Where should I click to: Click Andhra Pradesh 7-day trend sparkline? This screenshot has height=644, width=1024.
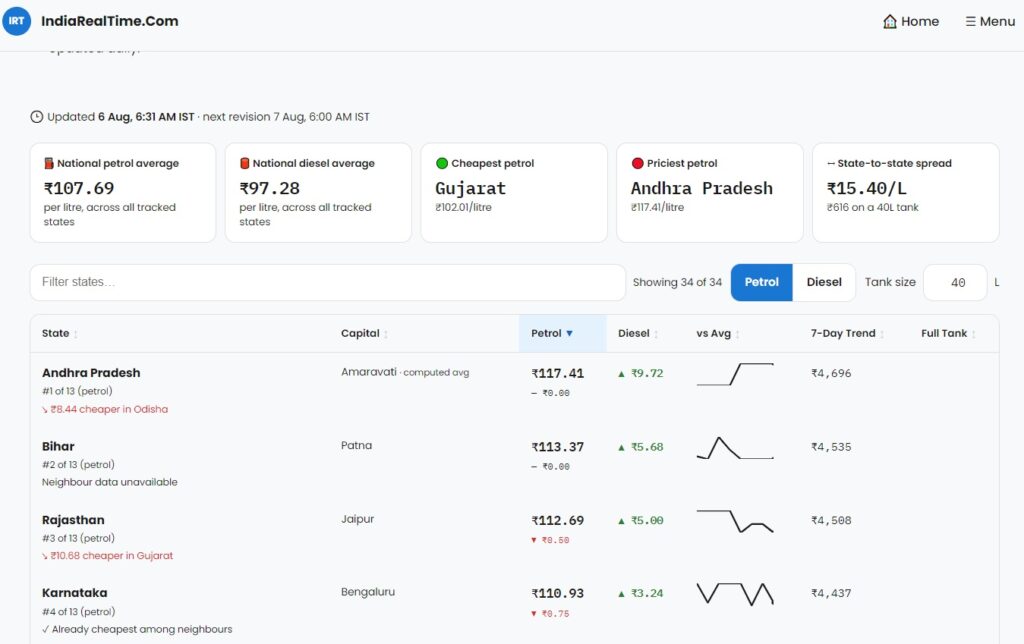click(735, 374)
